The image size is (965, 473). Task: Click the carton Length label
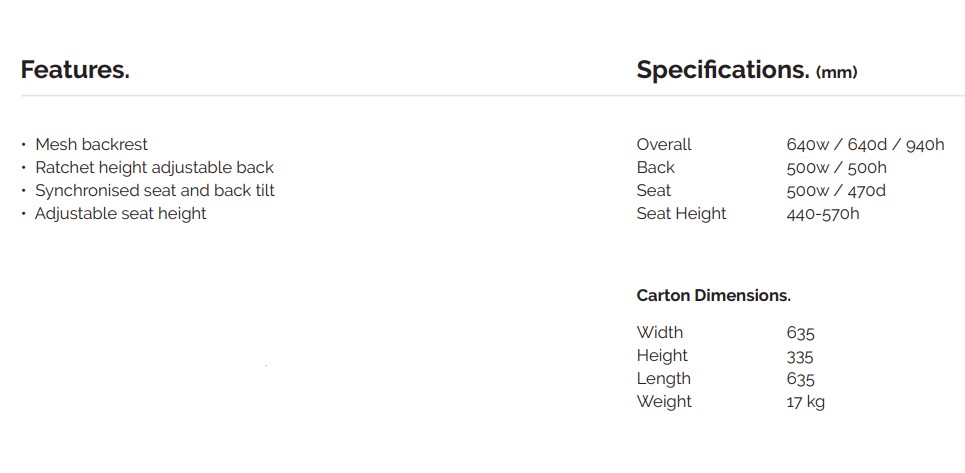[663, 378]
